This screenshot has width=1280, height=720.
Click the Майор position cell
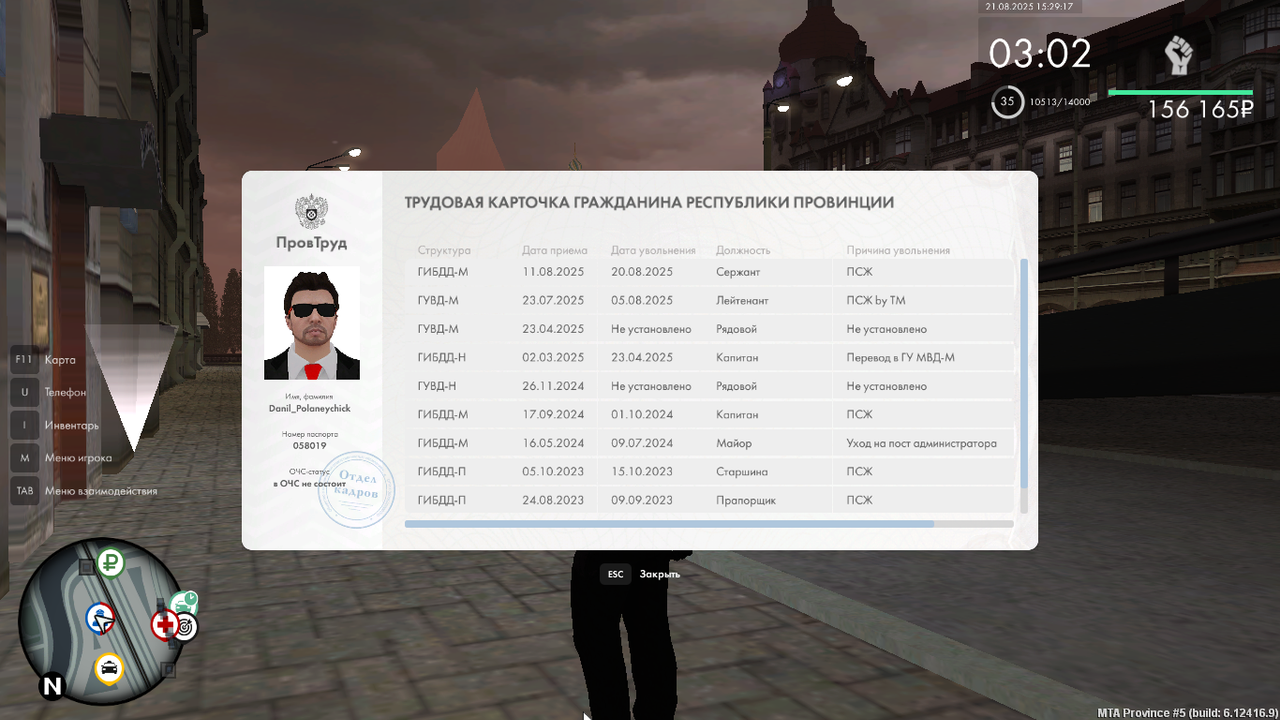click(x=734, y=443)
